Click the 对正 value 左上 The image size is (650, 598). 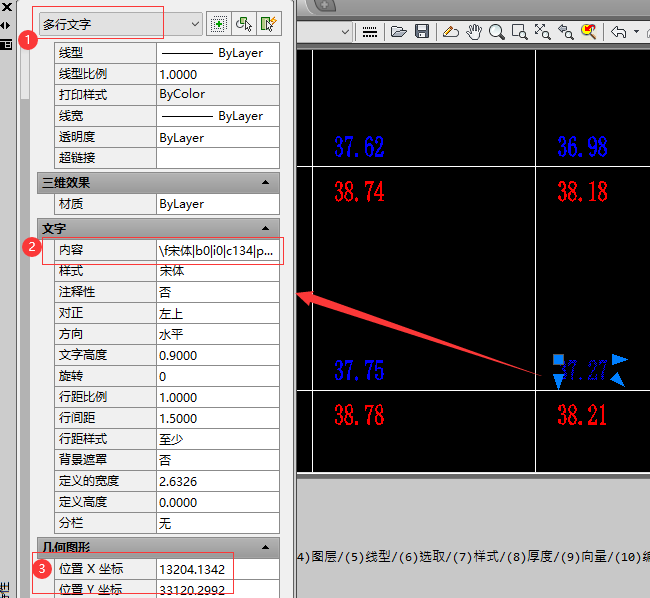tap(218, 313)
